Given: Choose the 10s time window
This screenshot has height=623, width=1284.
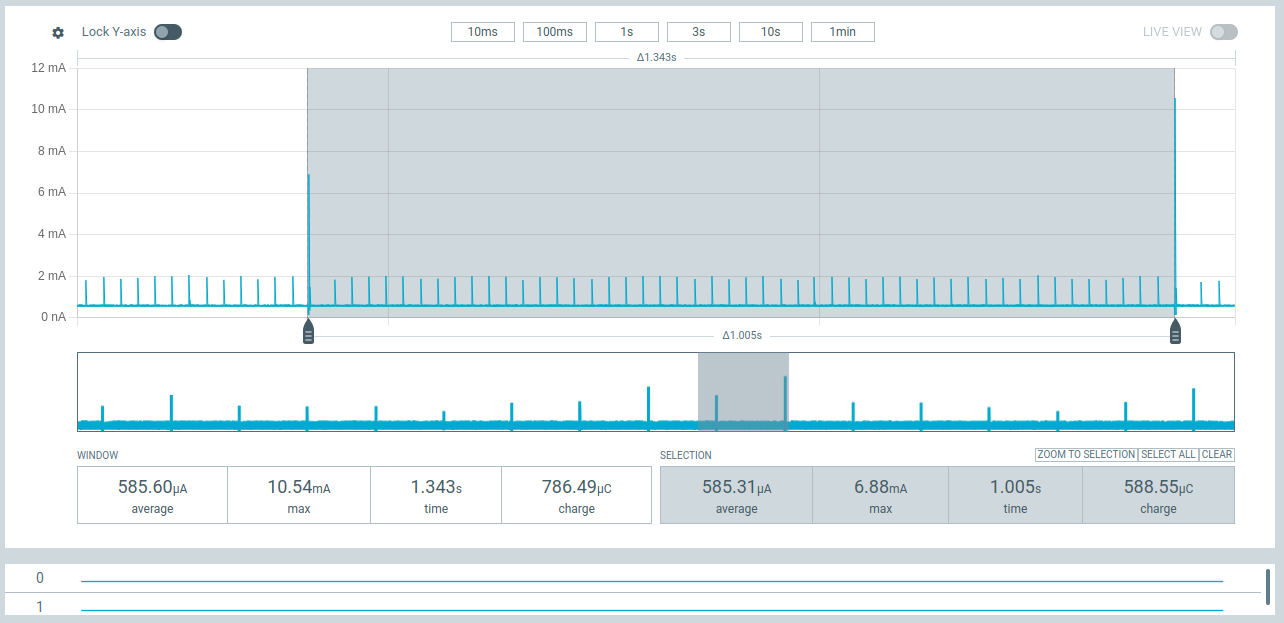Looking at the screenshot, I should coord(770,32).
